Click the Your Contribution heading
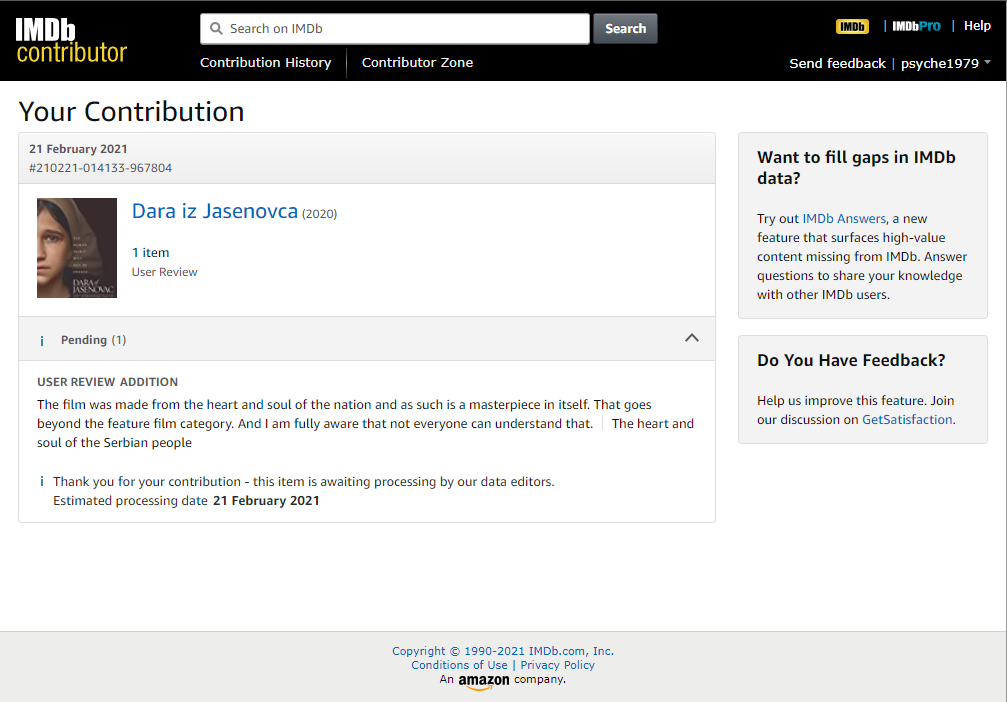 point(132,112)
